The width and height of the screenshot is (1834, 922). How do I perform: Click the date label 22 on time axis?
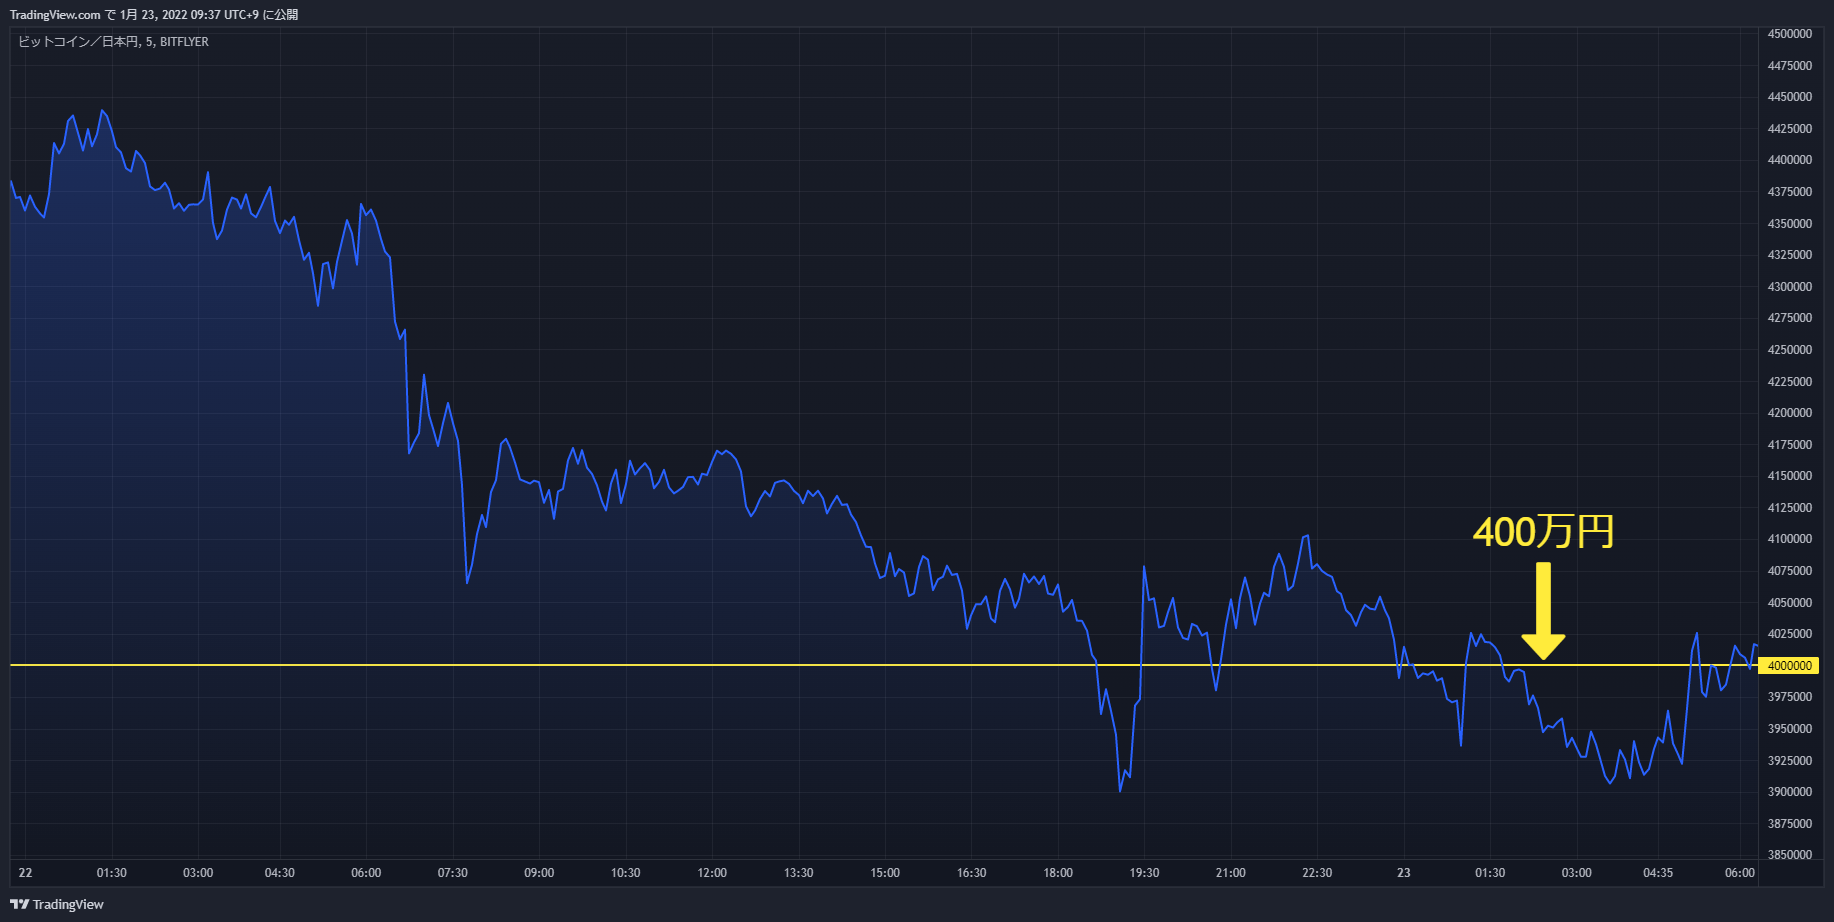pyautogui.click(x=25, y=873)
